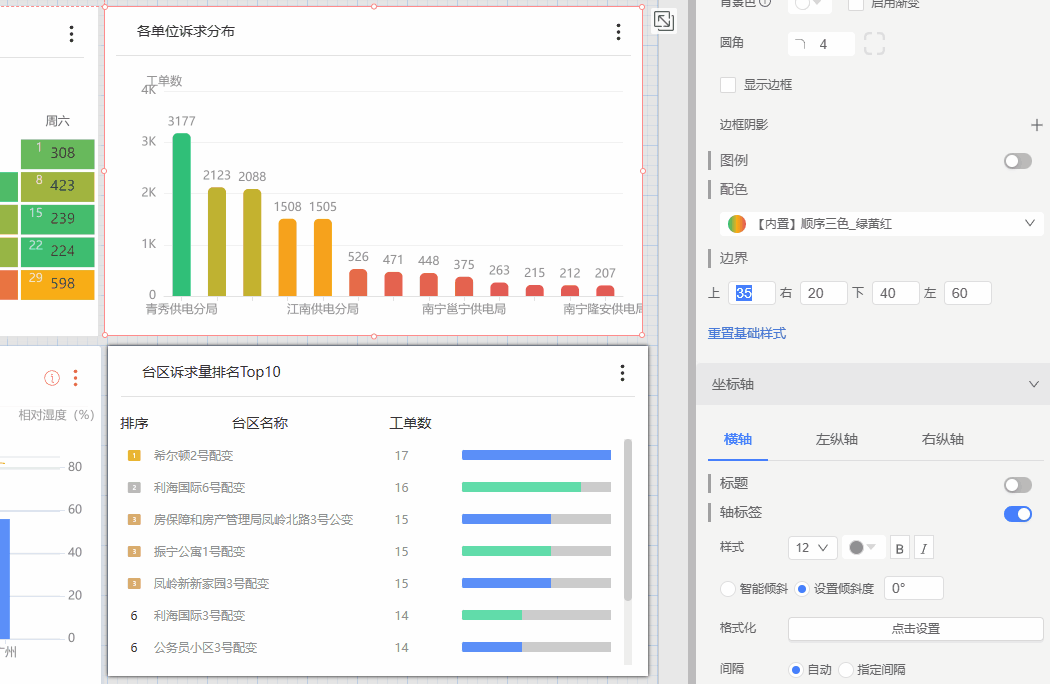Click the expand panel icon beside the chart
This screenshot has width=1050, height=684.
pos(663,21)
